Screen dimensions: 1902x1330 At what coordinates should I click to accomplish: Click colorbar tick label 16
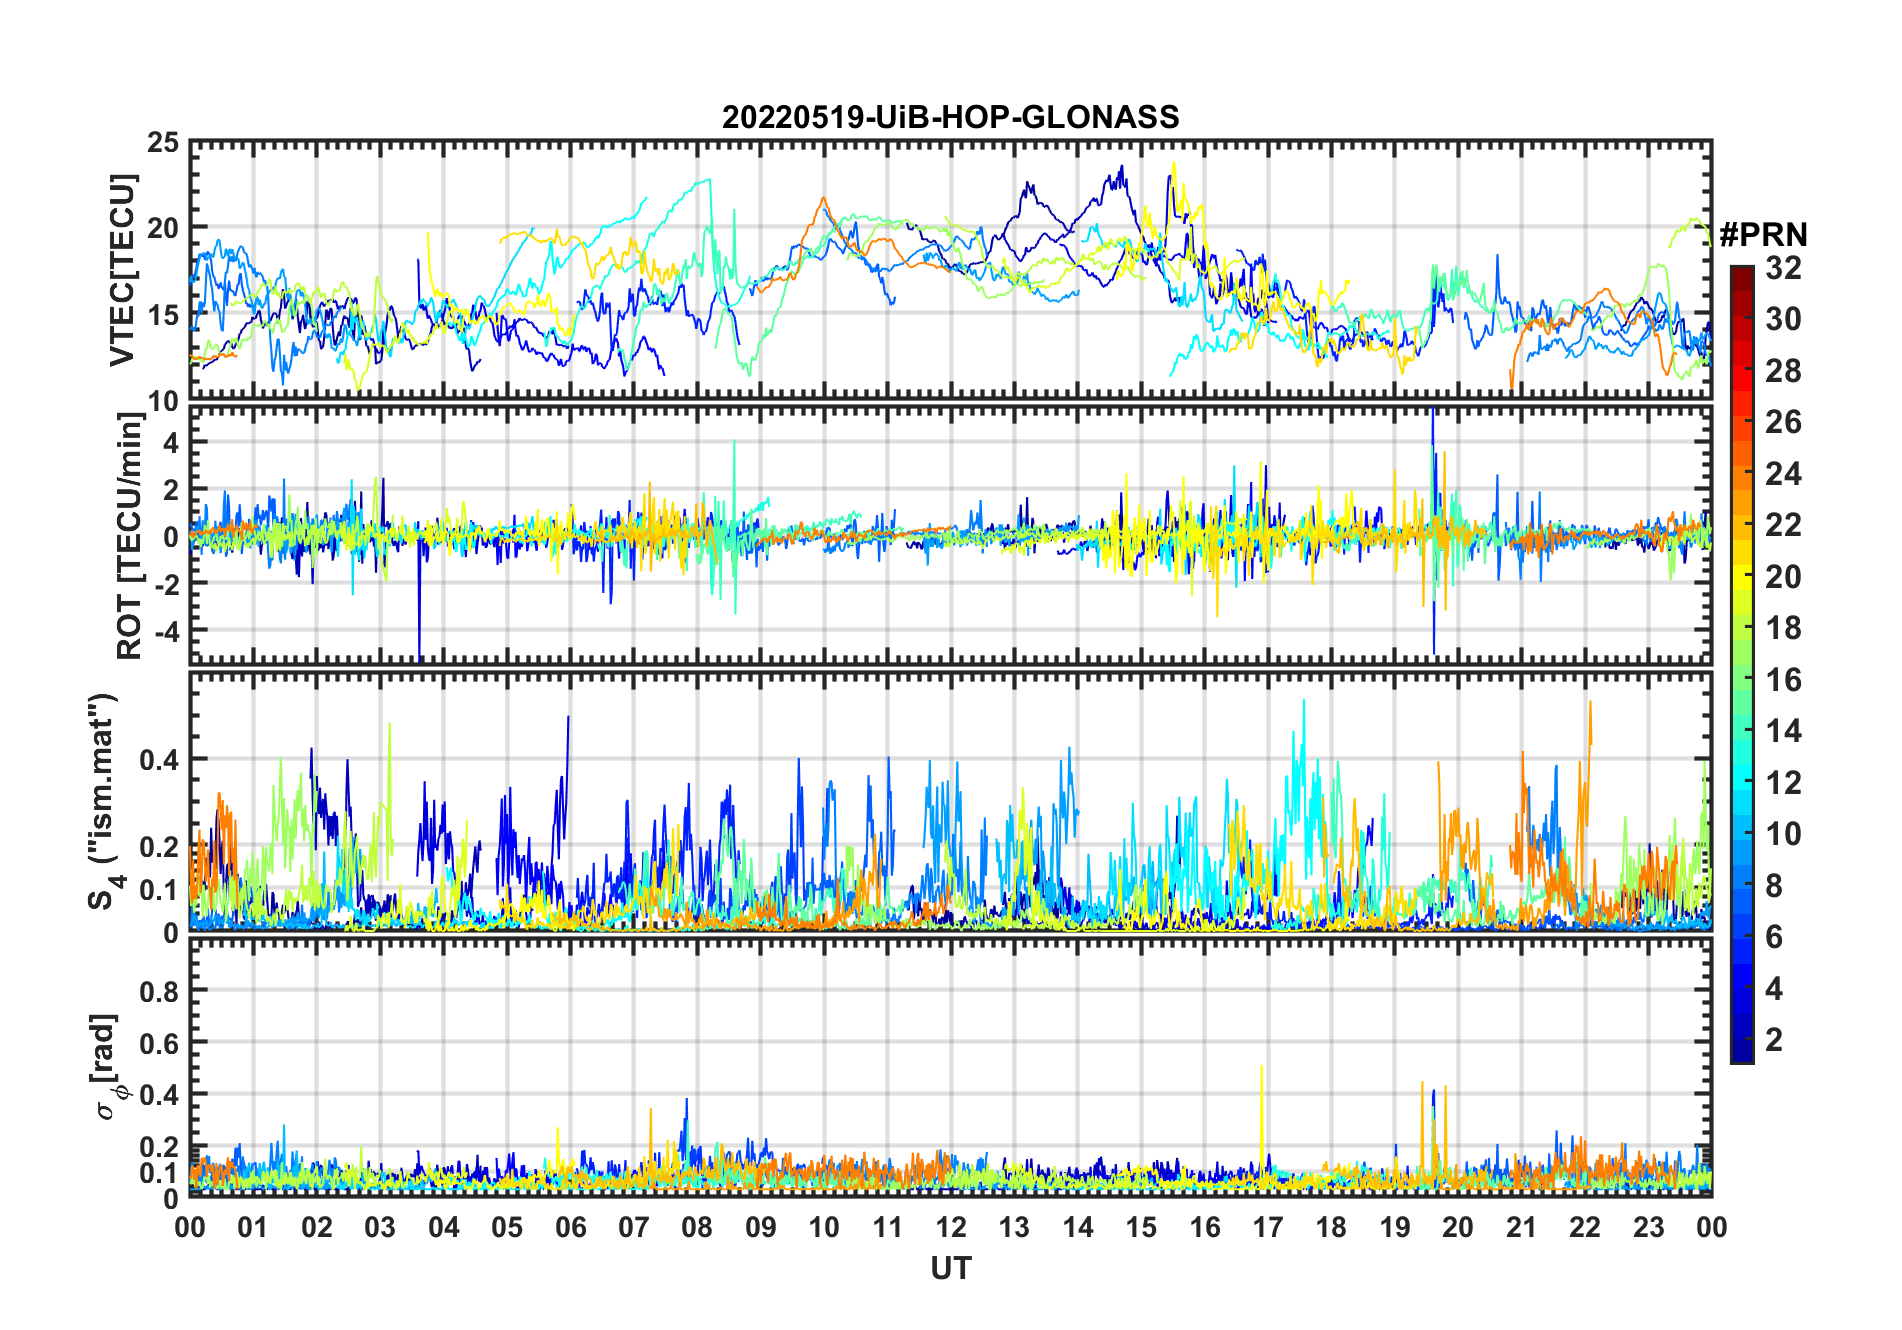(1783, 680)
